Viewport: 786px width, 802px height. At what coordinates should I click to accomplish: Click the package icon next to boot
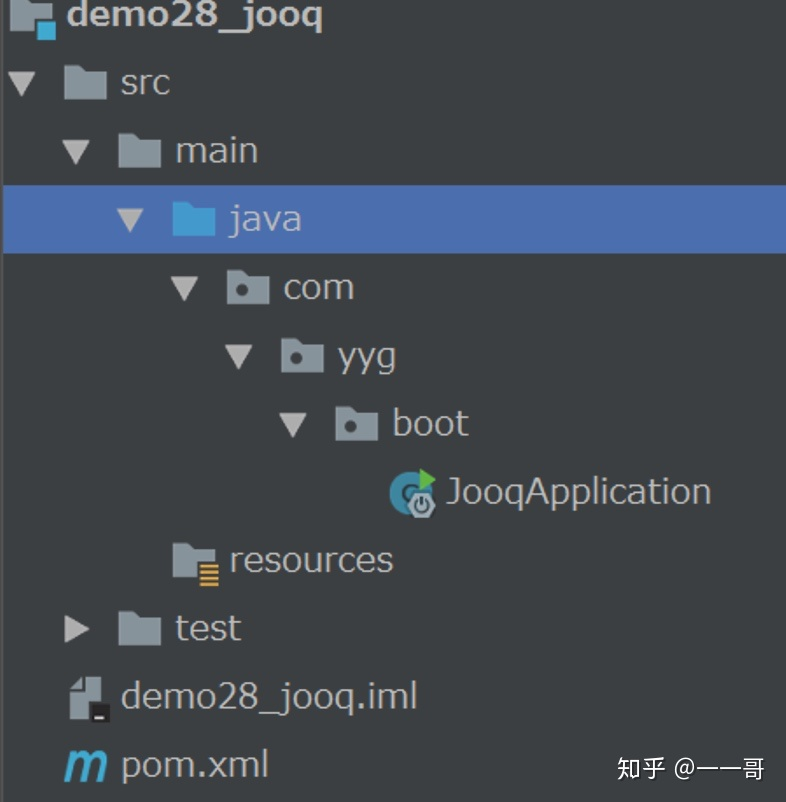[355, 422]
